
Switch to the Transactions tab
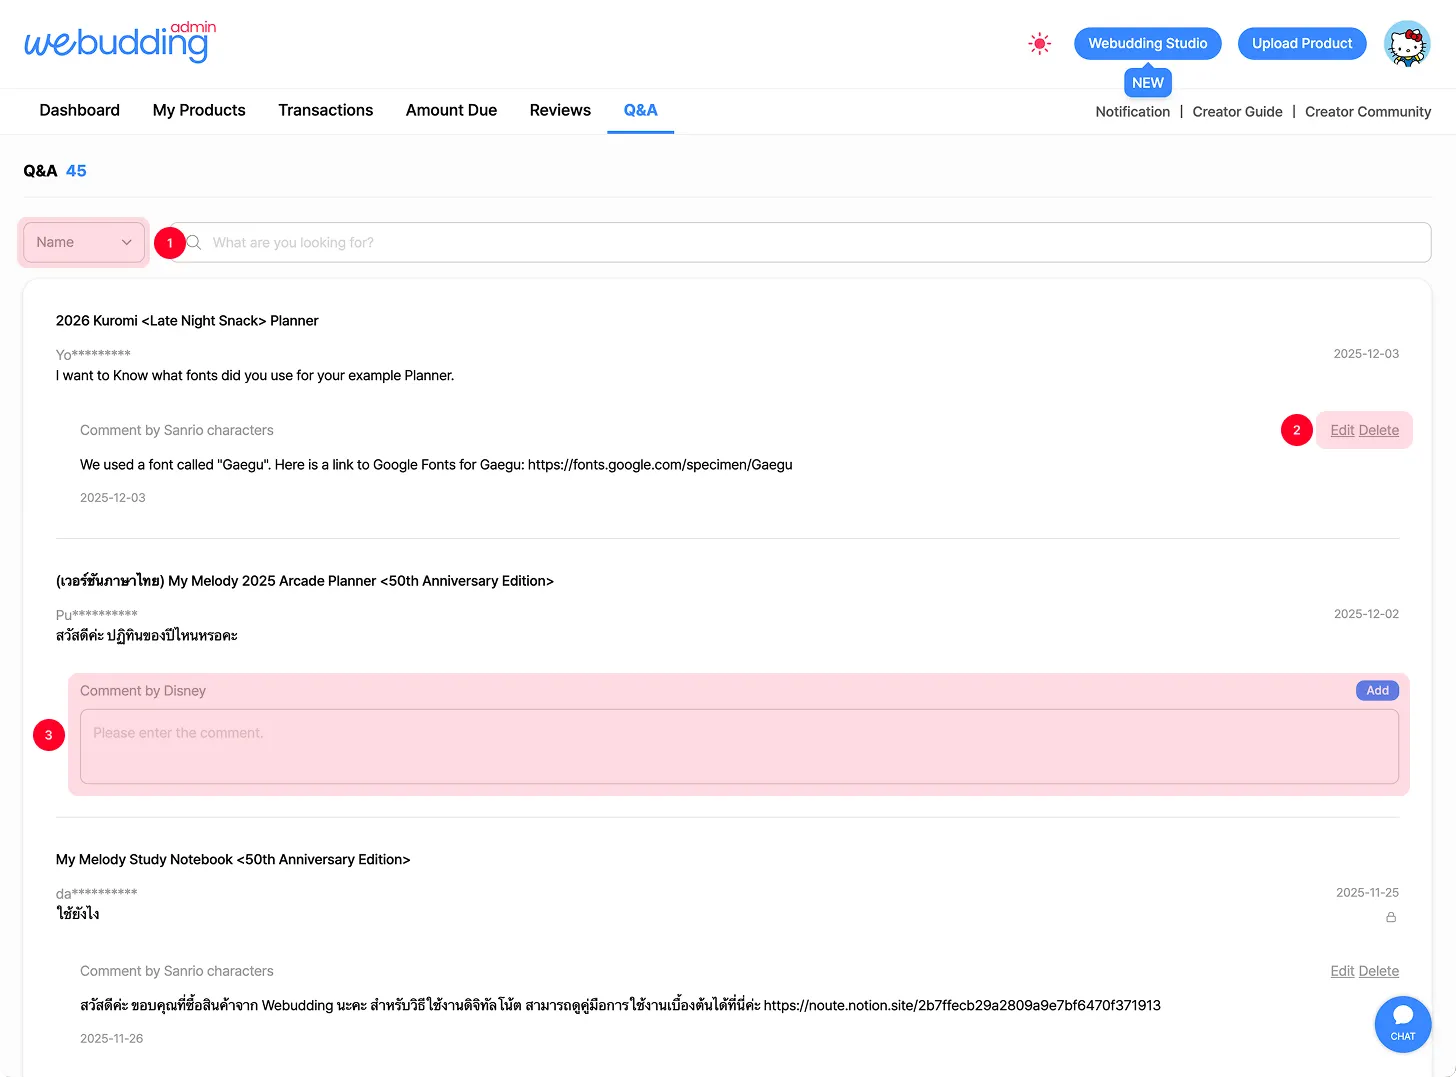point(326,110)
